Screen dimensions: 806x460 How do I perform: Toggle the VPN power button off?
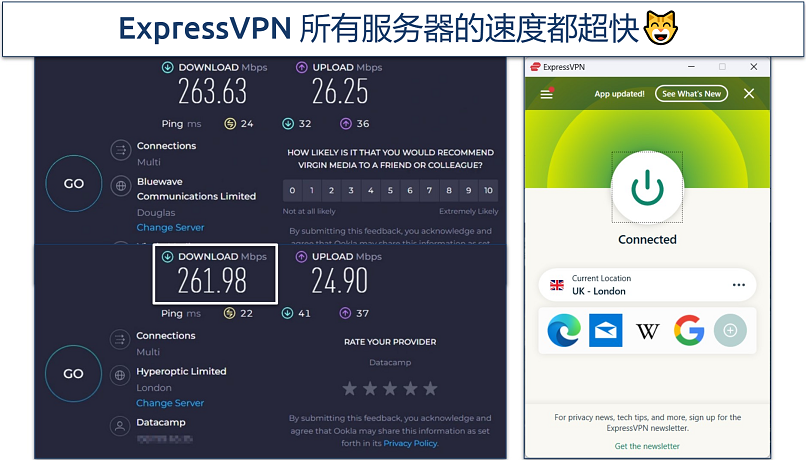647,187
